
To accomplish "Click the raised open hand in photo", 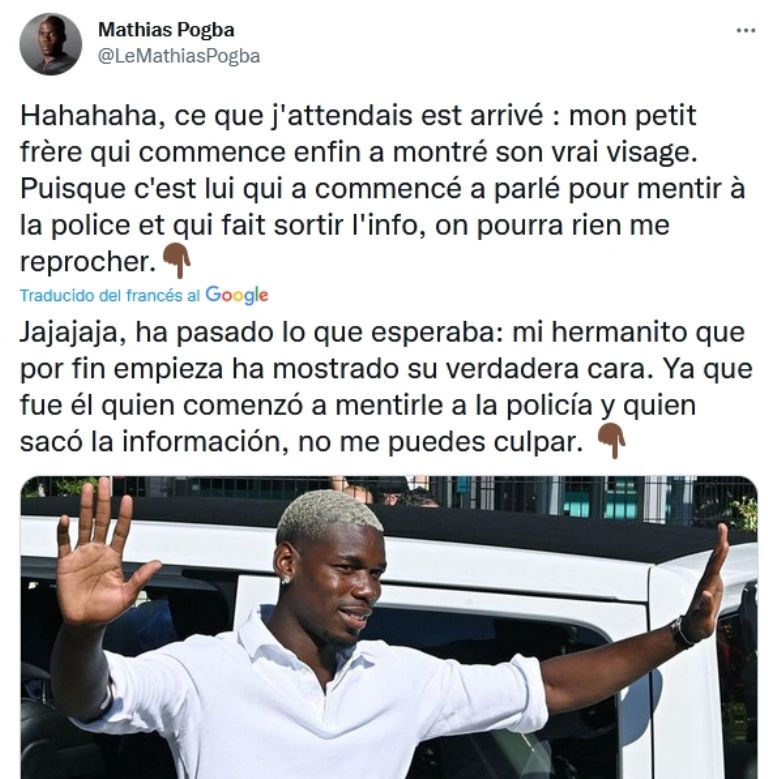I will pyautogui.click(x=99, y=549).
